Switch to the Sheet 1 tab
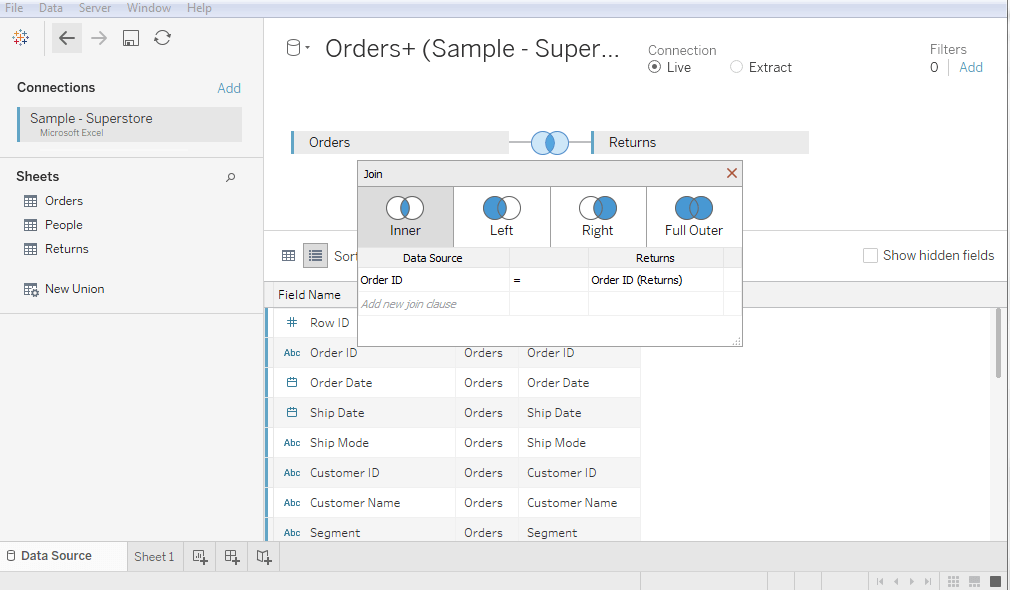The height and width of the screenshot is (590, 1010). pyautogui.click(x=155, y=557)
